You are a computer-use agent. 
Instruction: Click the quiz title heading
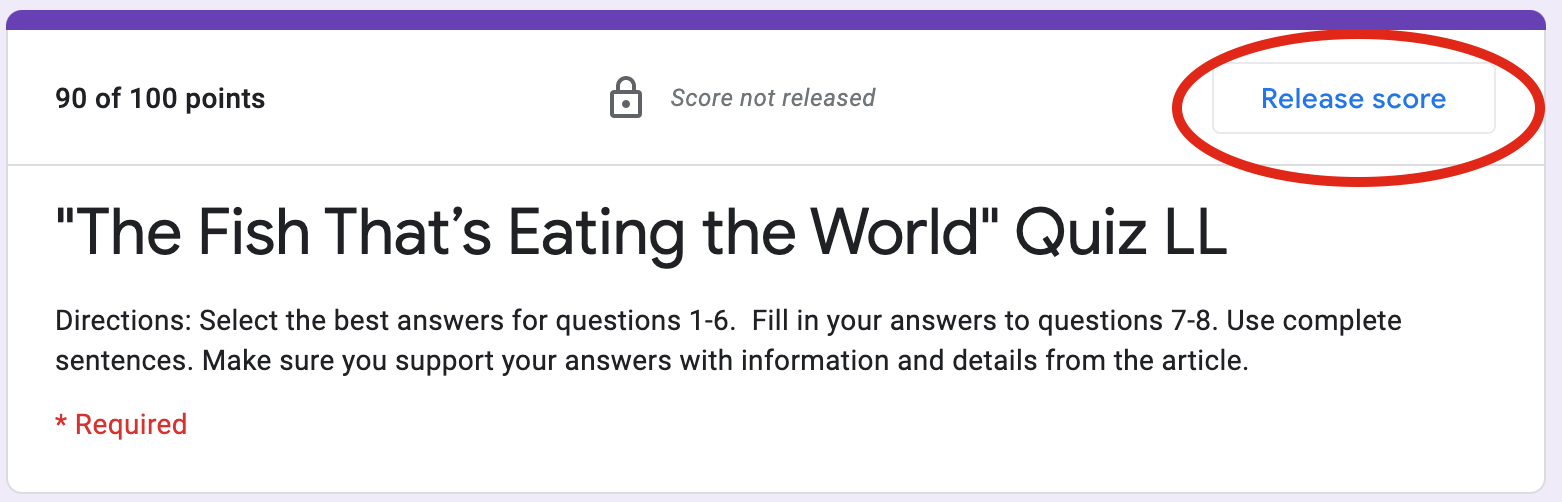coord(641,232)
